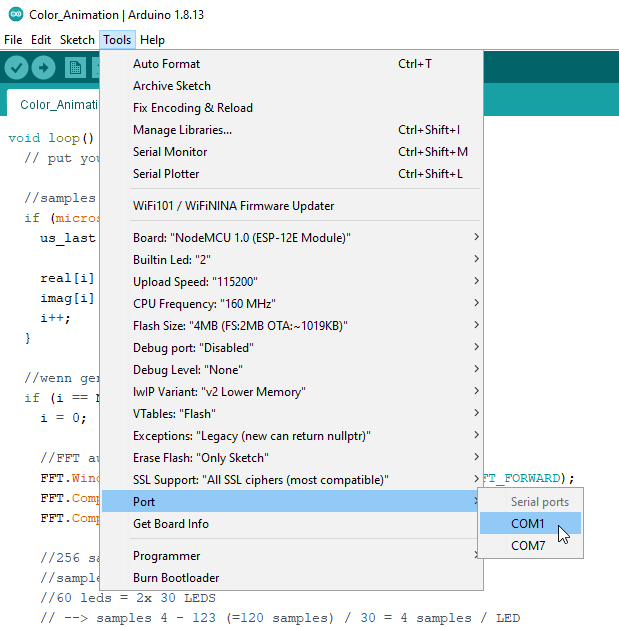Expand the VTables Flash submenu
Image resolution: width=619 pixels, height=628 pixels.
(291, 414)
